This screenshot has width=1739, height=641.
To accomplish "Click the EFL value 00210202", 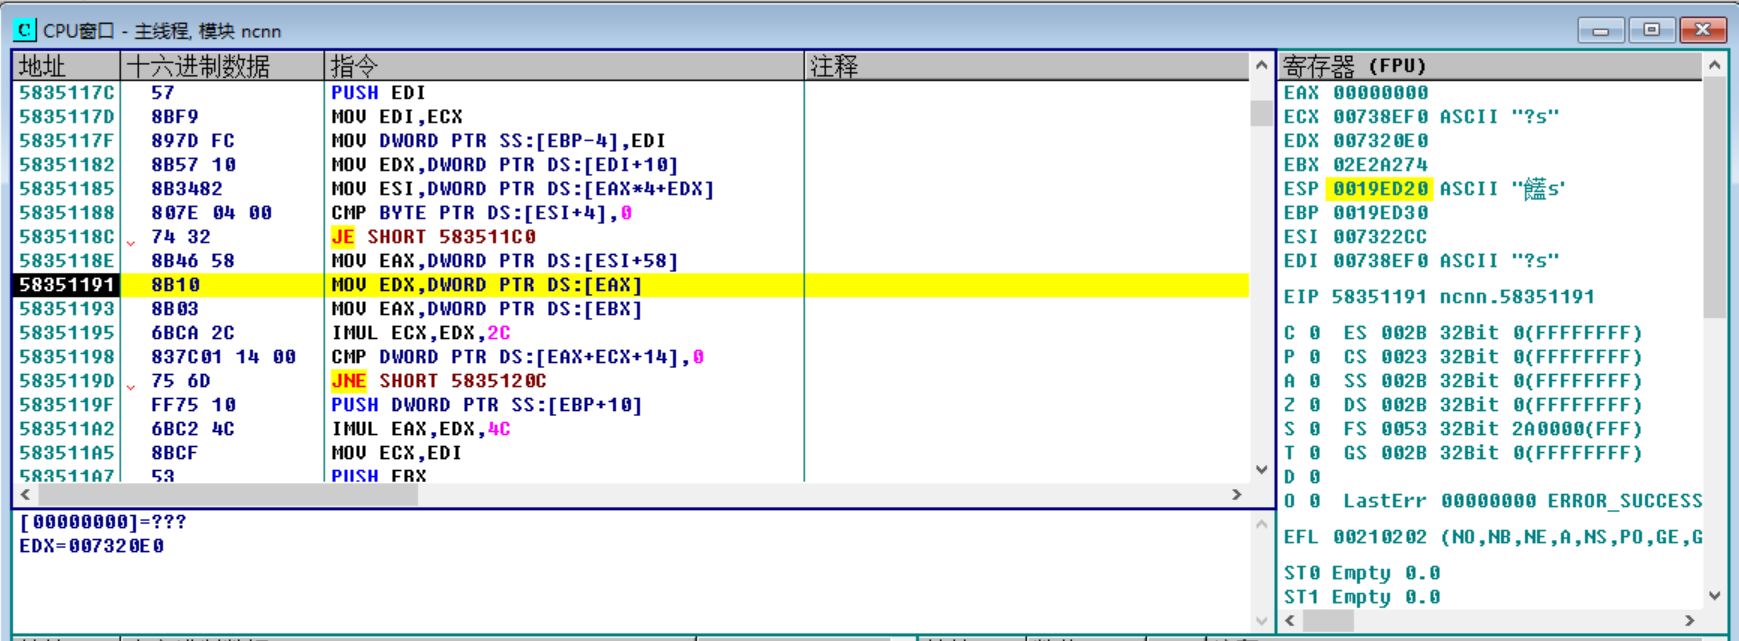I will coord(1380,537).
